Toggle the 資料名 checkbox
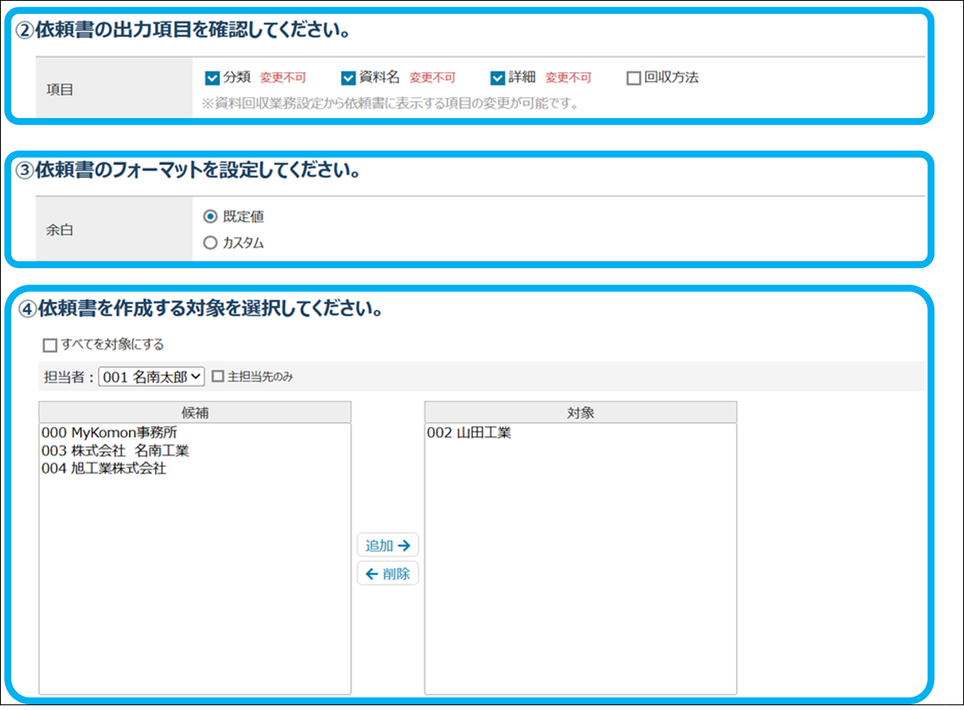The height and width of the screenshot is (710, 964). click(x=349, y=78)
